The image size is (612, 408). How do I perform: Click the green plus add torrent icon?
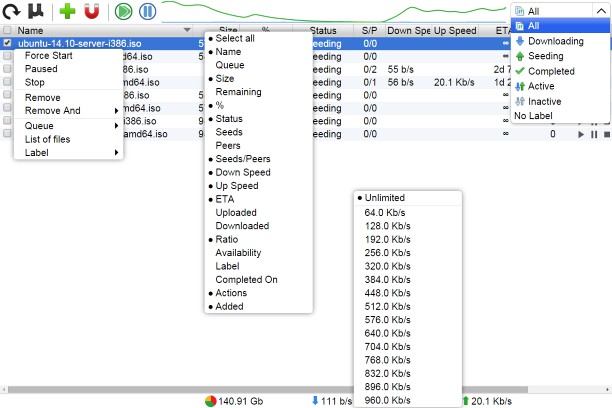(67, 12)
